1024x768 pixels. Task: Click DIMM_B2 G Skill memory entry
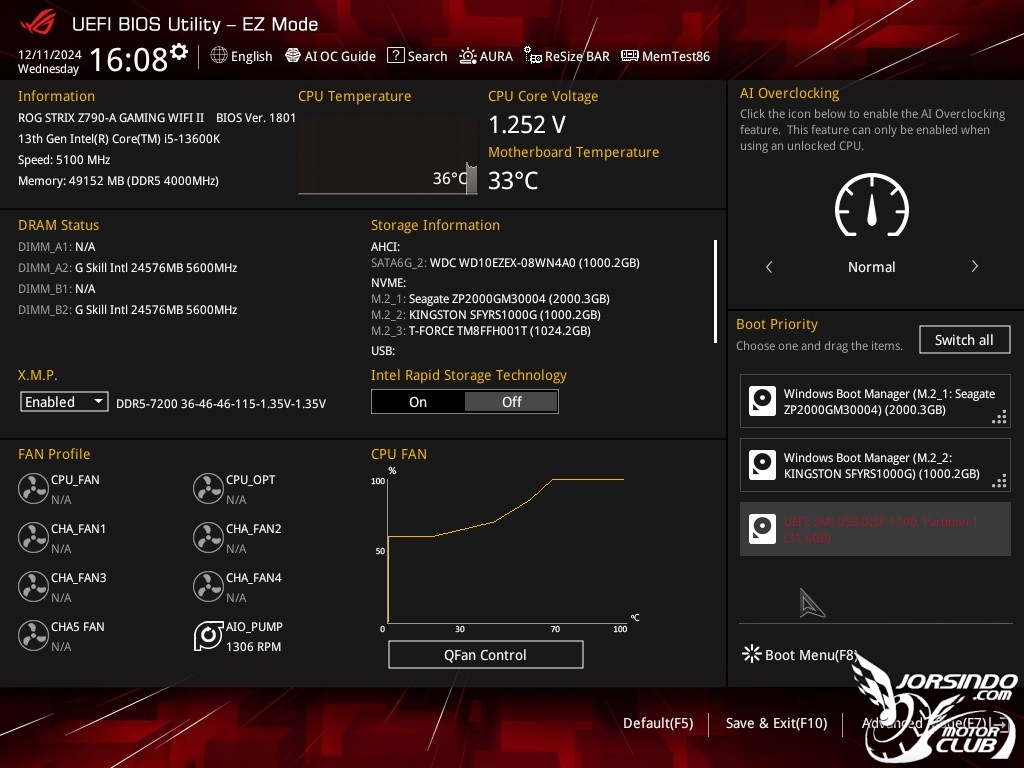[x=127, y=310]
